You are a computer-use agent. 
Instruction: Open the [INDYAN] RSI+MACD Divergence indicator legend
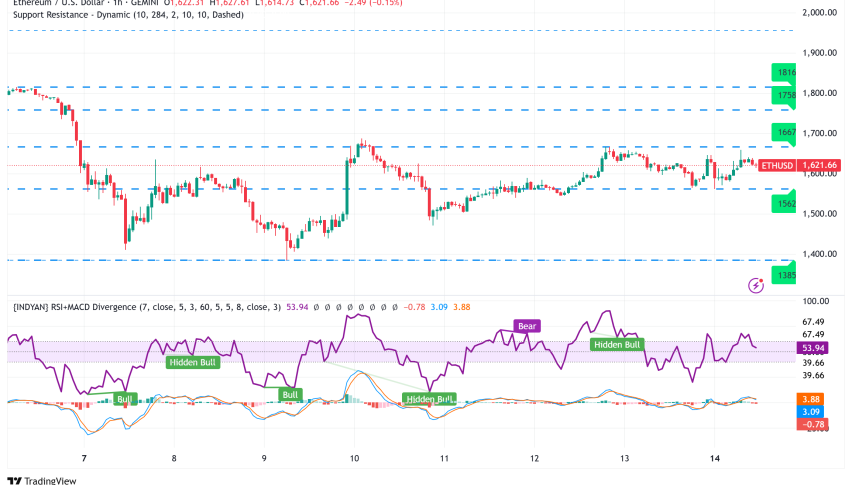147,307
